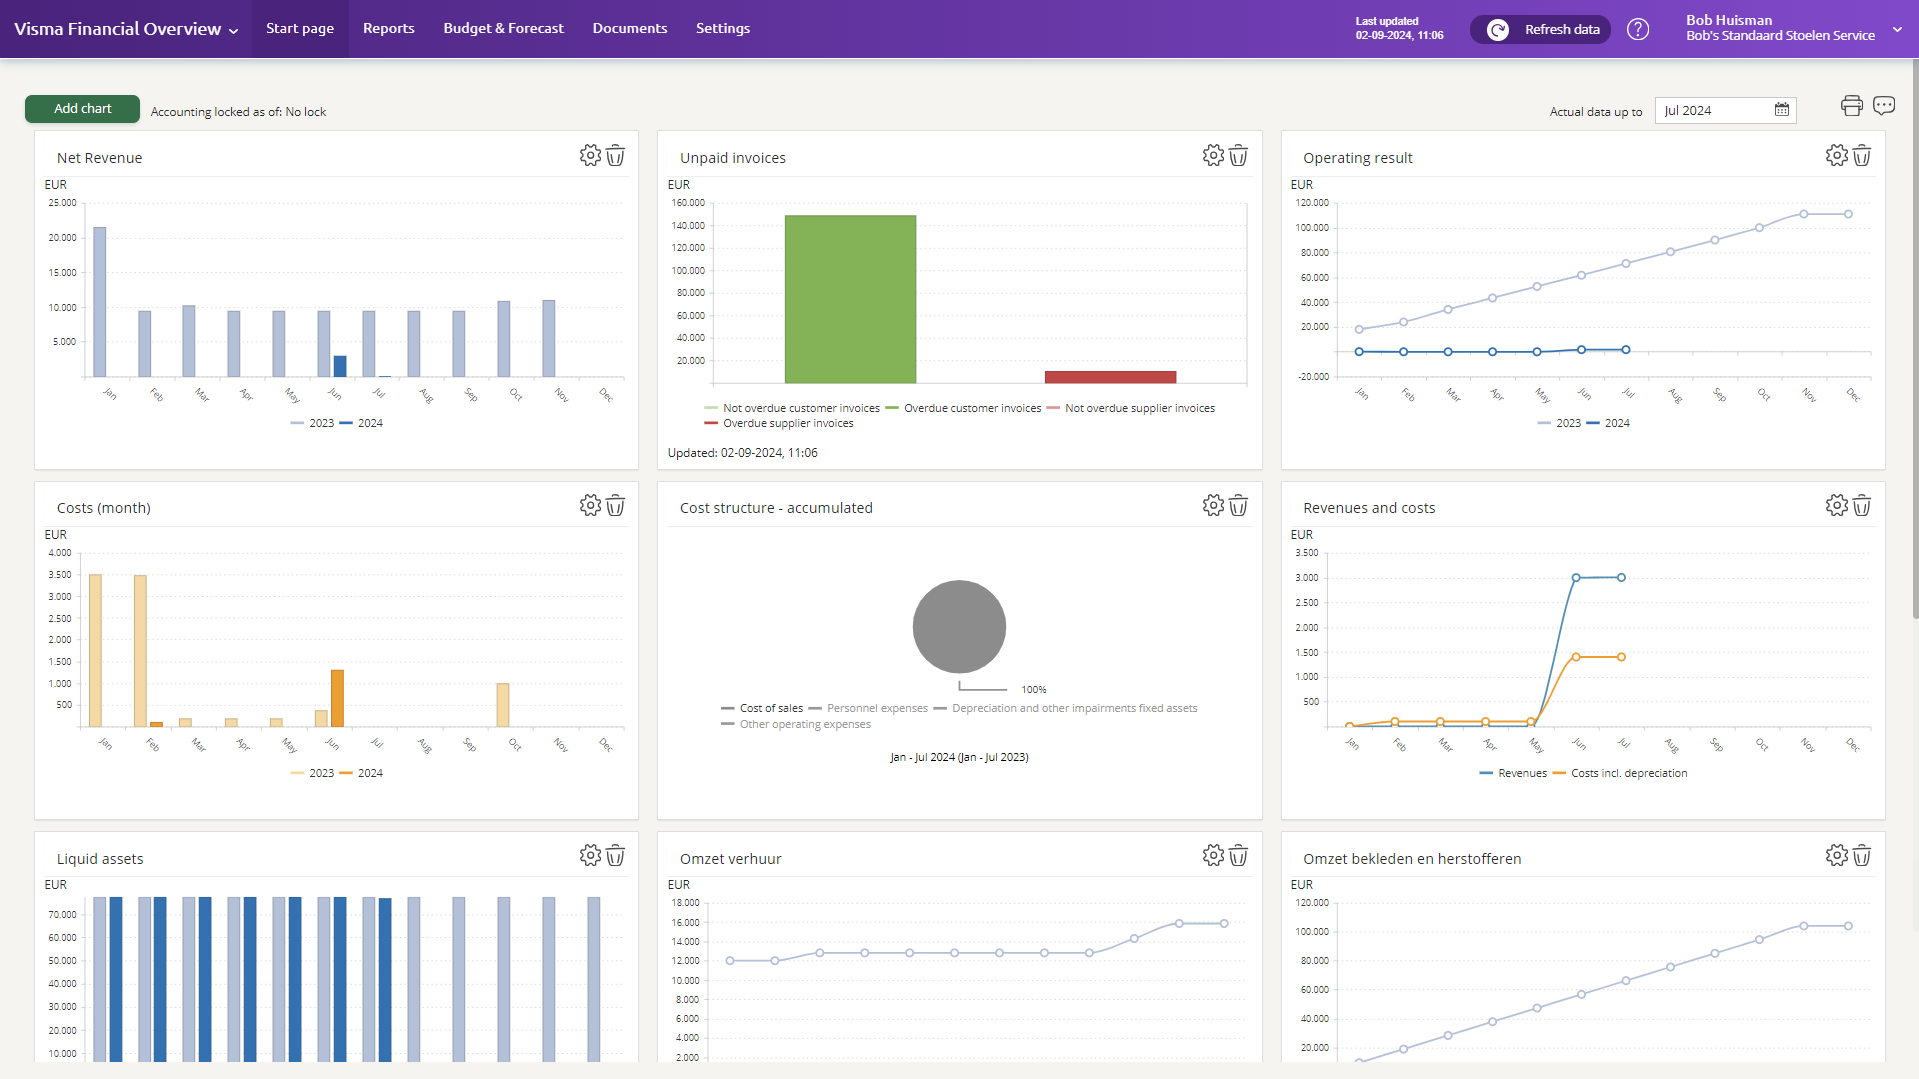Toggle Costs incl. depreciation legend entry

[1620, 773]
